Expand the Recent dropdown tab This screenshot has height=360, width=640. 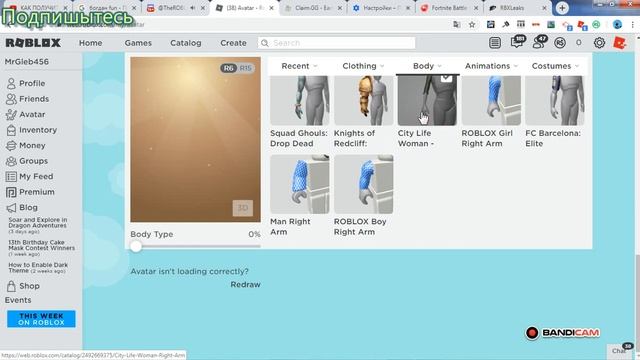click(x=300, y=66)
